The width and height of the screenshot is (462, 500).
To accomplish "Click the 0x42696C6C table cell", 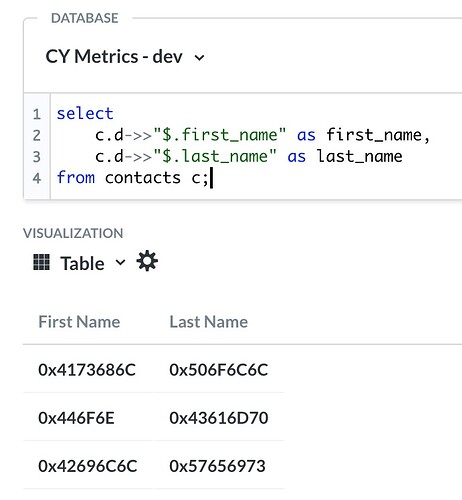I will click(x=87, y=466).
